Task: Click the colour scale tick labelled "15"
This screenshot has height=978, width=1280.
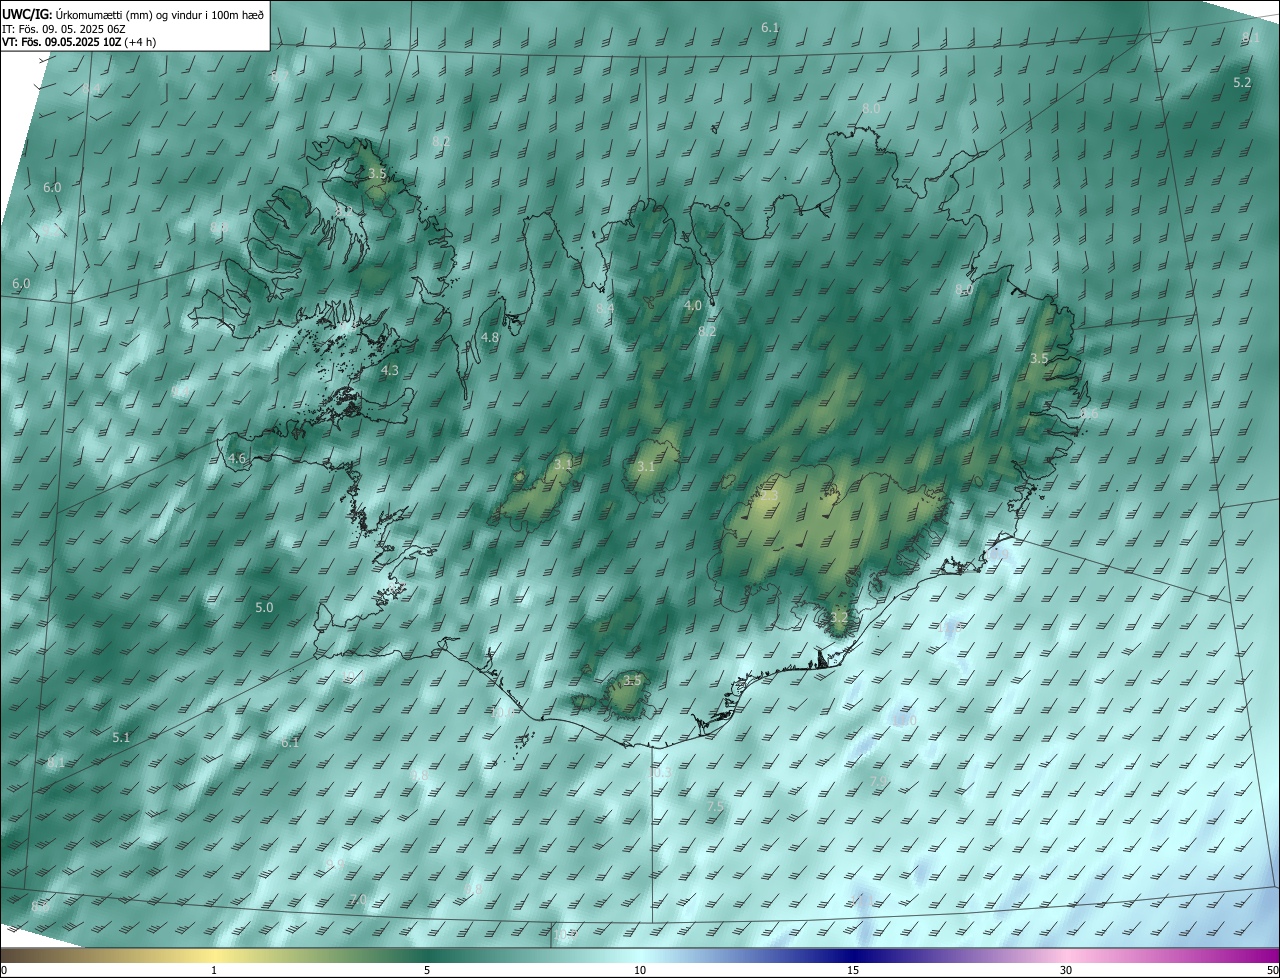Action: click(853, 970)
